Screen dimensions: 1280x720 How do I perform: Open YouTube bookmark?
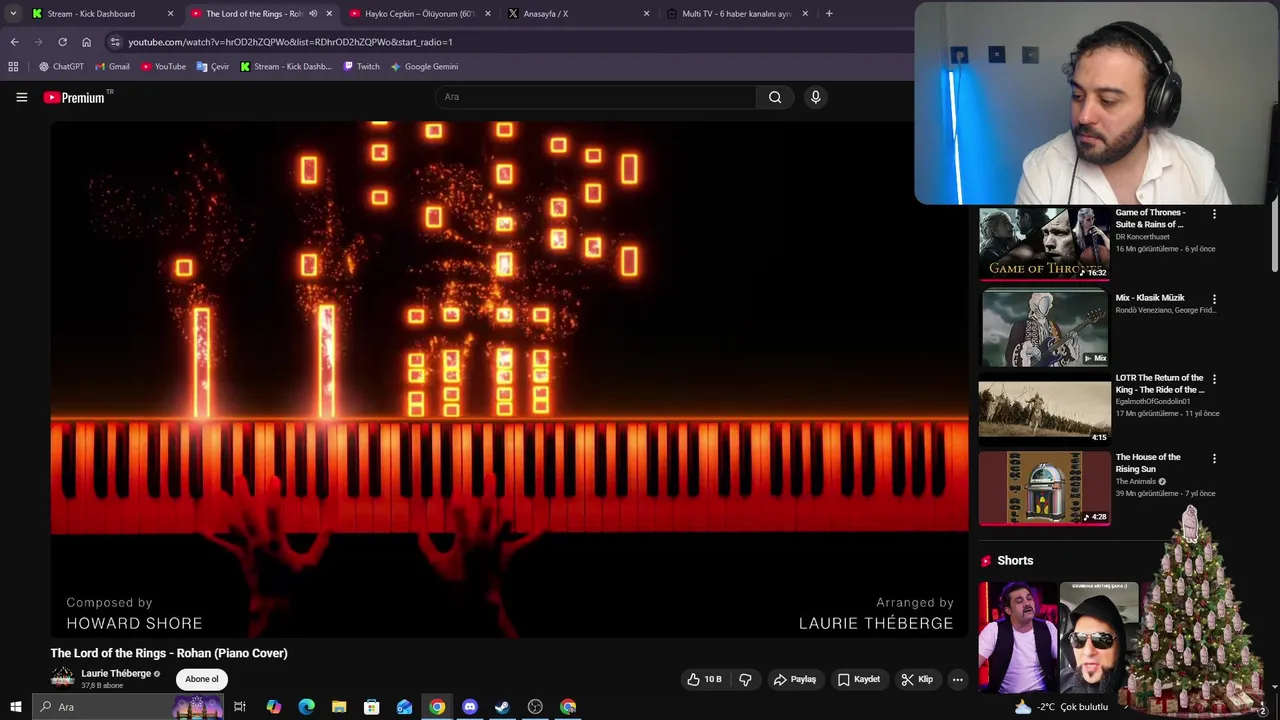(163, 67)
